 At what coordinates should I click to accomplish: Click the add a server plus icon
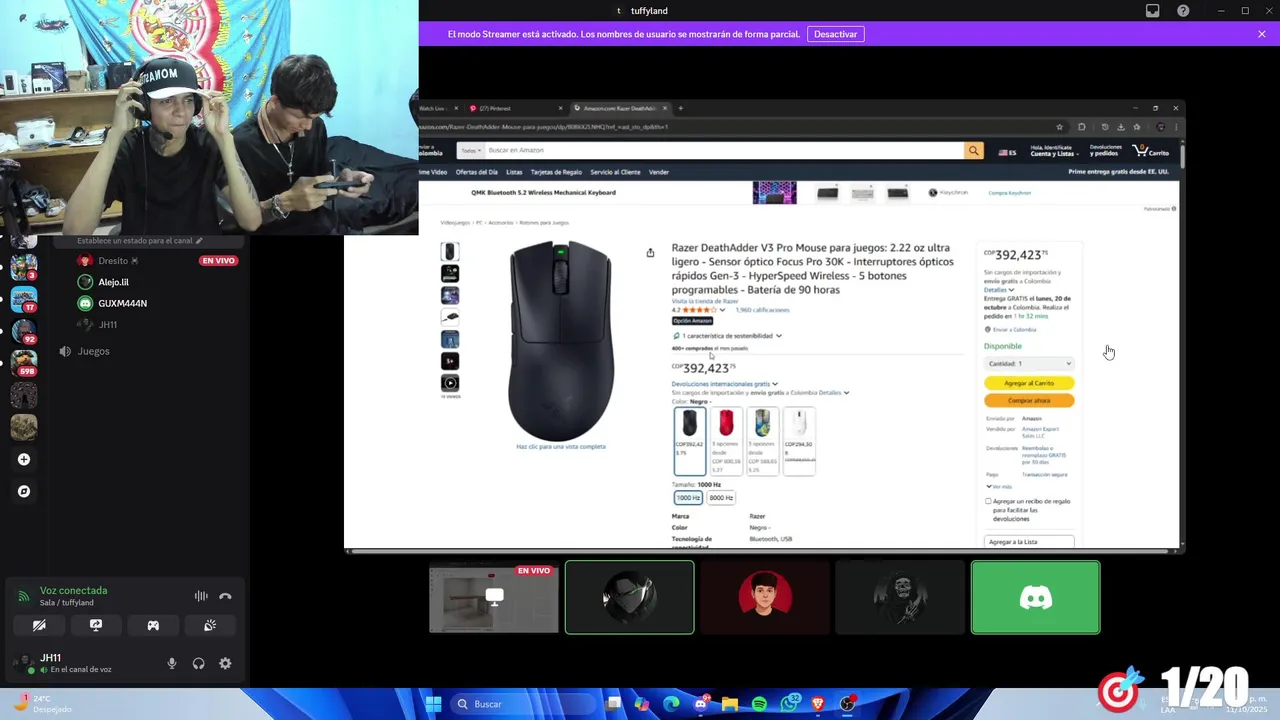point(24,459)
